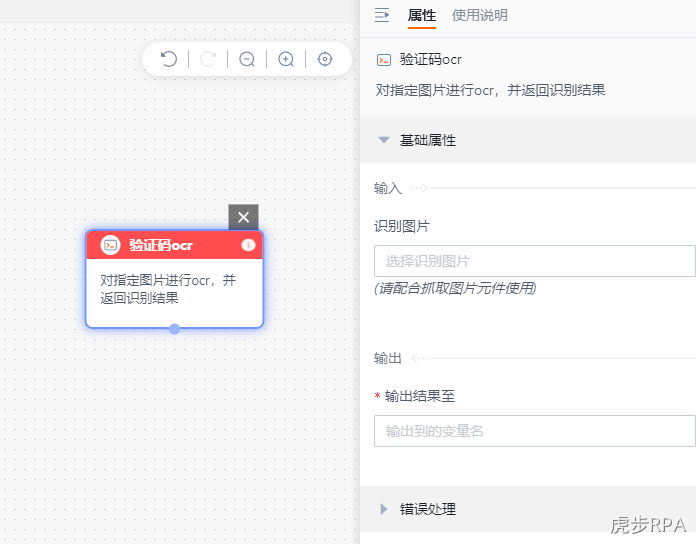Click the undo arrow in canvas toolbar

pos(169,59)
